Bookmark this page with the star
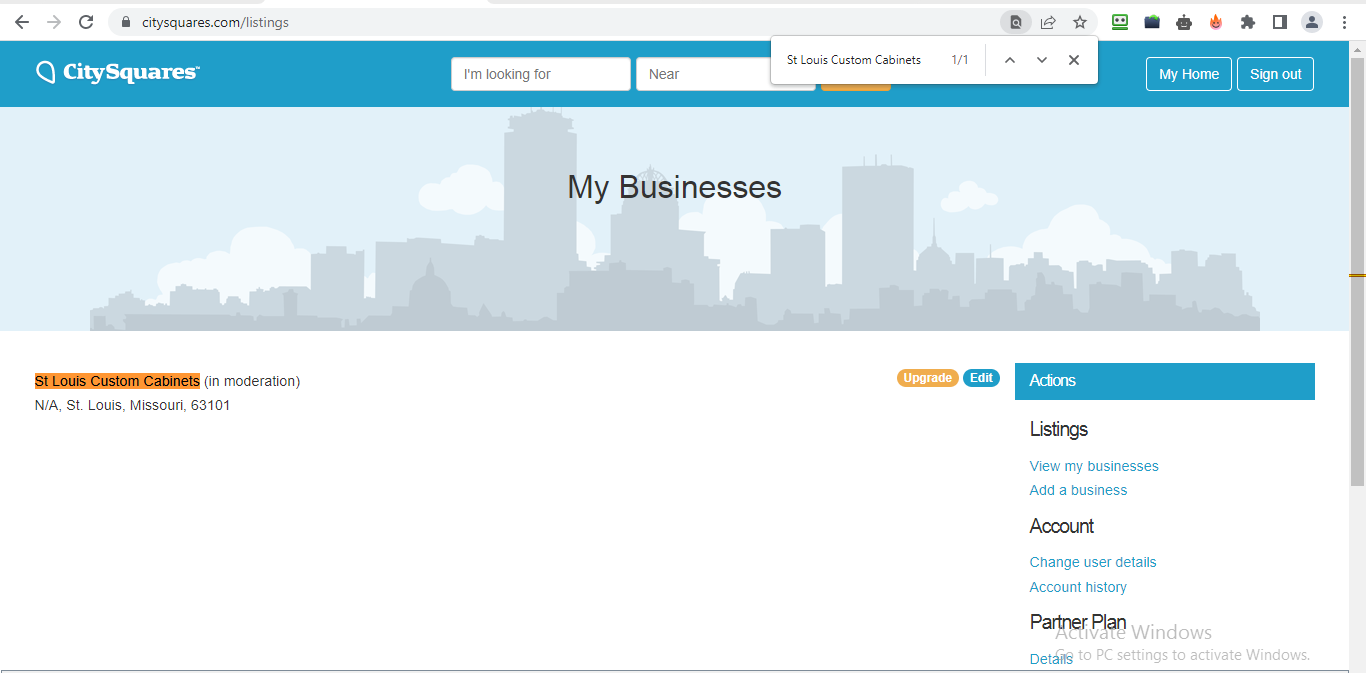Viewport: 1366px width, 673px height. [x=1080, y=22]
